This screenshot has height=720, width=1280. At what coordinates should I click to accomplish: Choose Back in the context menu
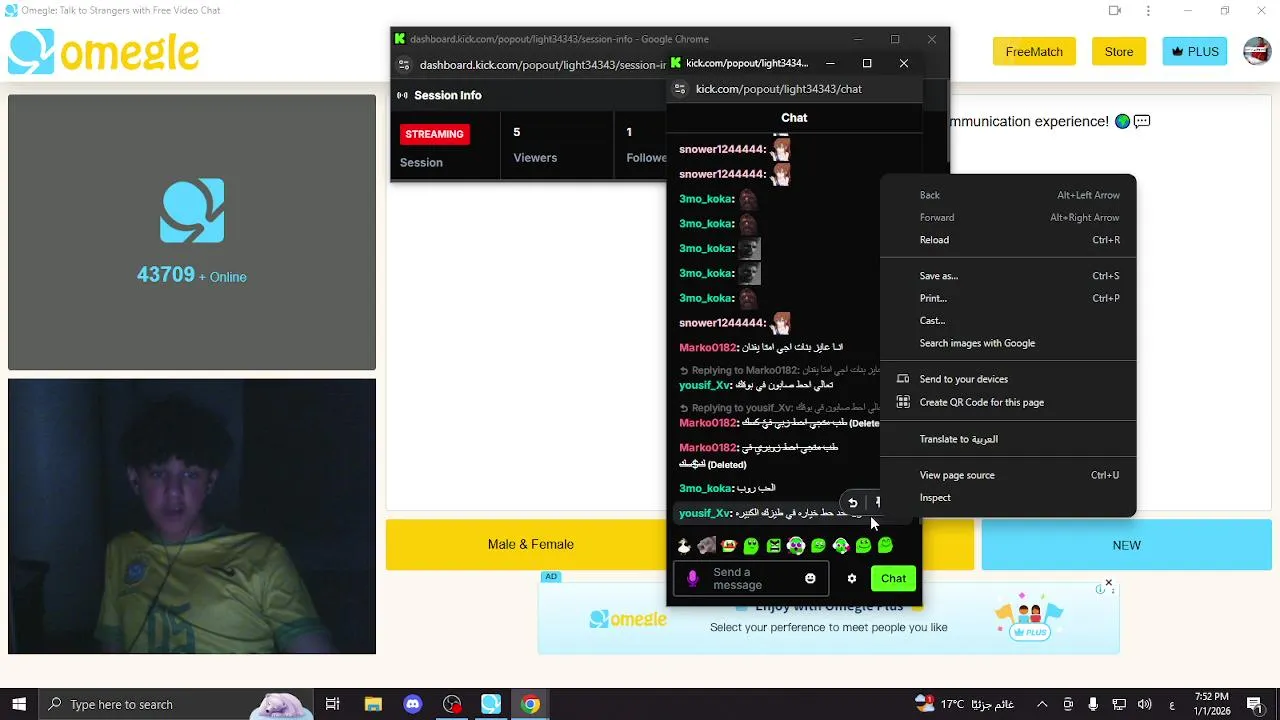coord(930,195)
